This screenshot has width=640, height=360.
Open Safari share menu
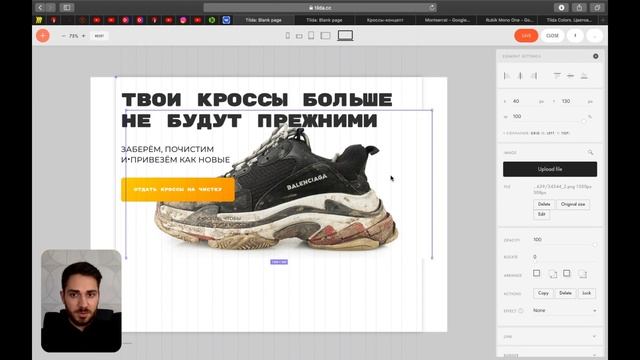[x=579, y=7]
